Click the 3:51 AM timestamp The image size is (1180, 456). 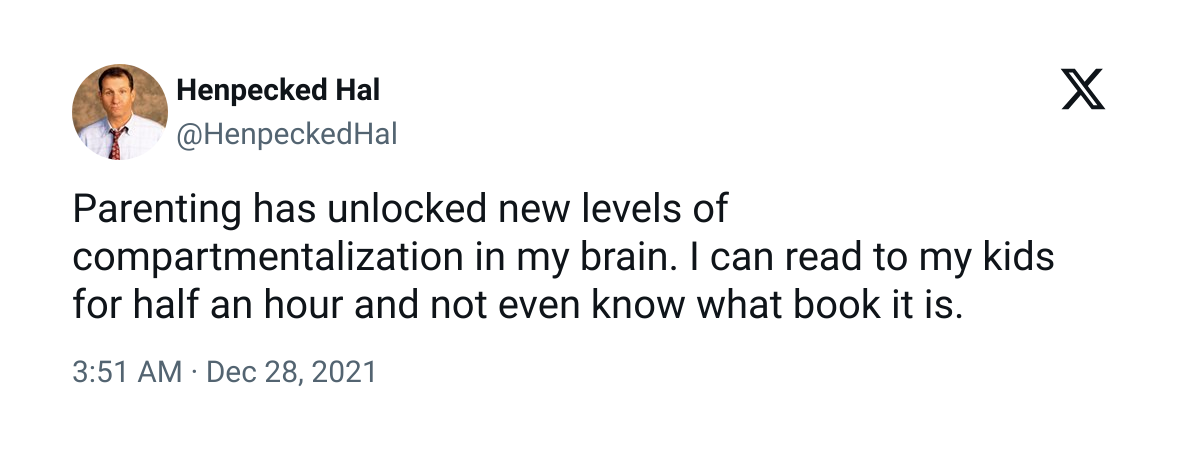(127, 372)
